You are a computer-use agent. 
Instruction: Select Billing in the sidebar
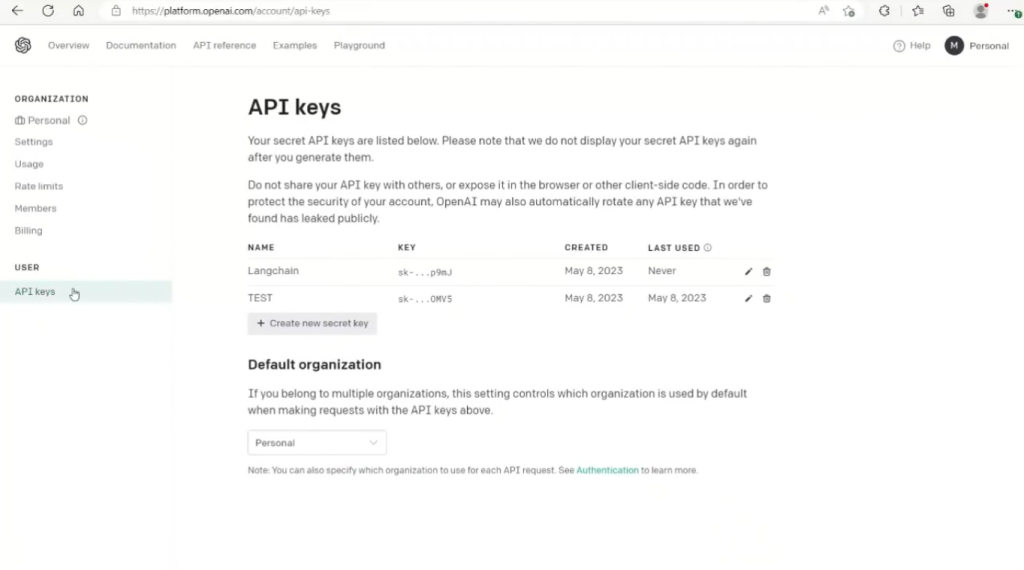tap(29, 231)
